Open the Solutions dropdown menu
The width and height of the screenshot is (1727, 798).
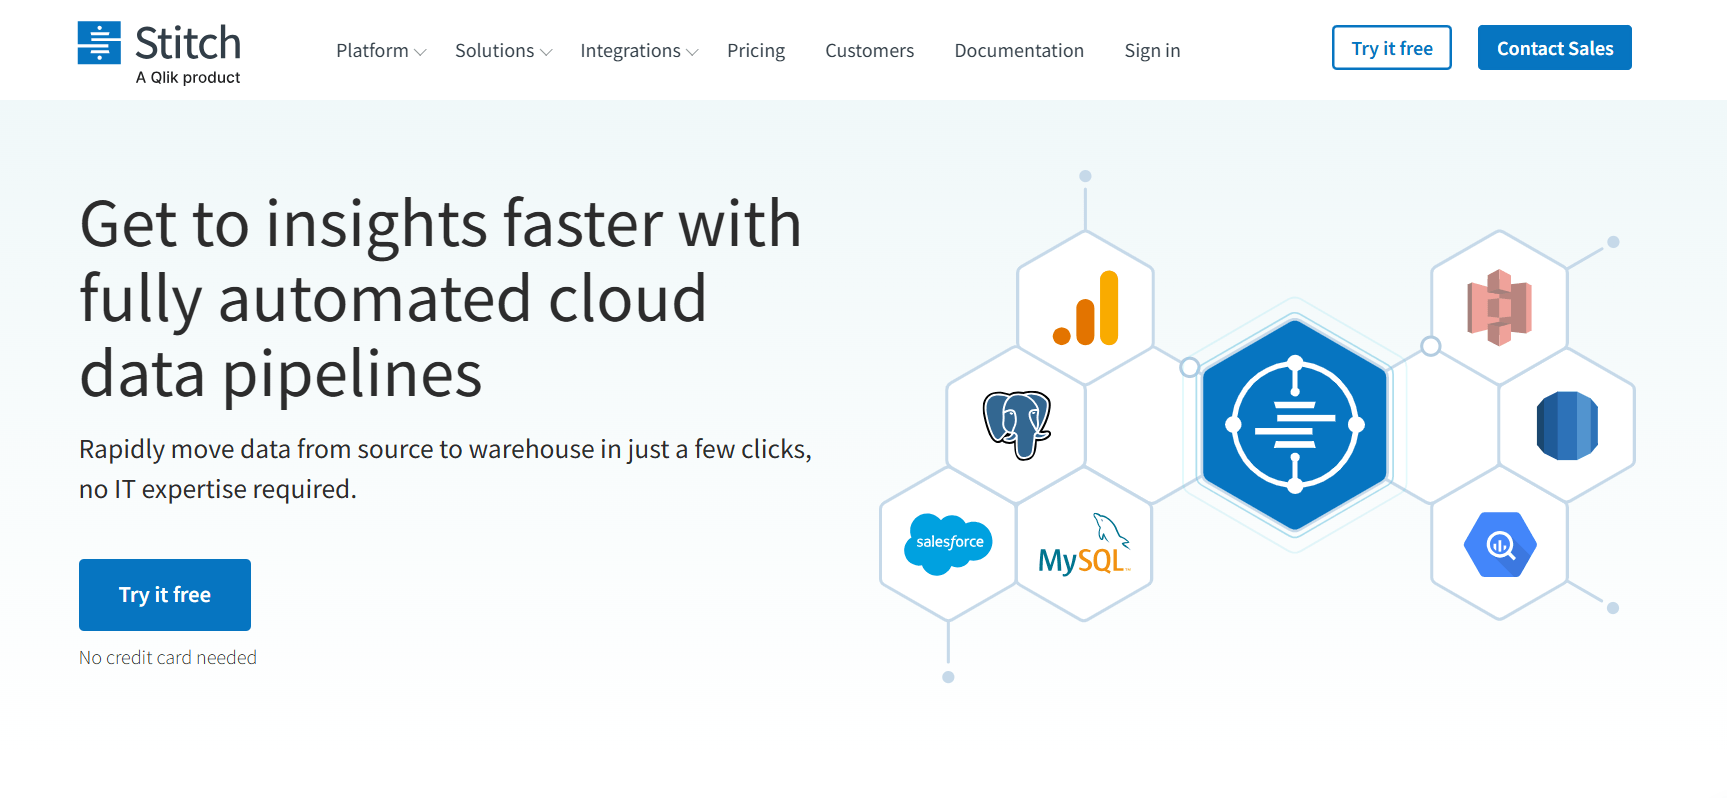[502, 51]
